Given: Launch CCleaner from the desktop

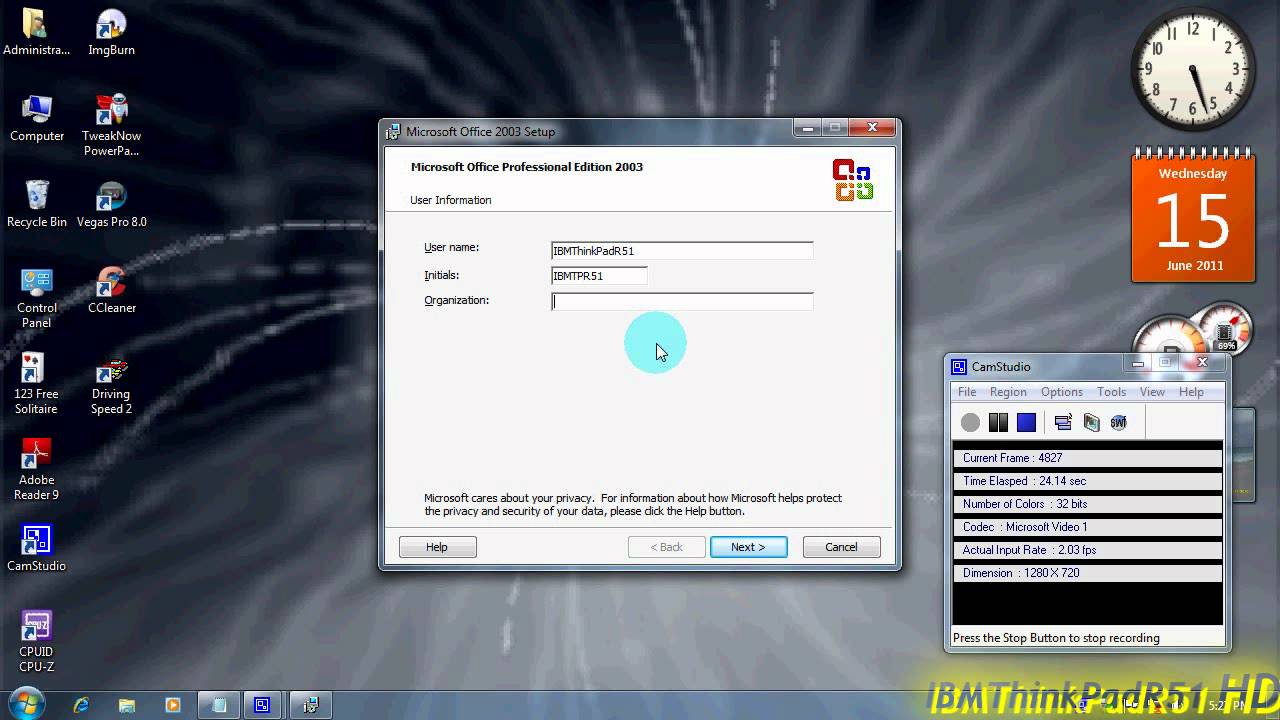Looking at the screenshot, I should pos(111,290).
